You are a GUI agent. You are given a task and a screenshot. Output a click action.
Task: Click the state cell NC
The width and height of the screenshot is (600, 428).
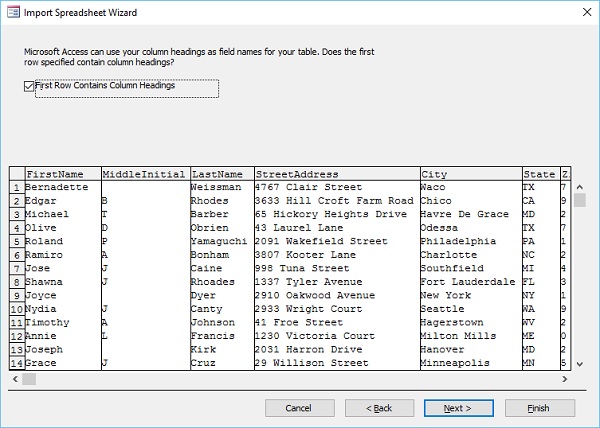pos(541,255)
